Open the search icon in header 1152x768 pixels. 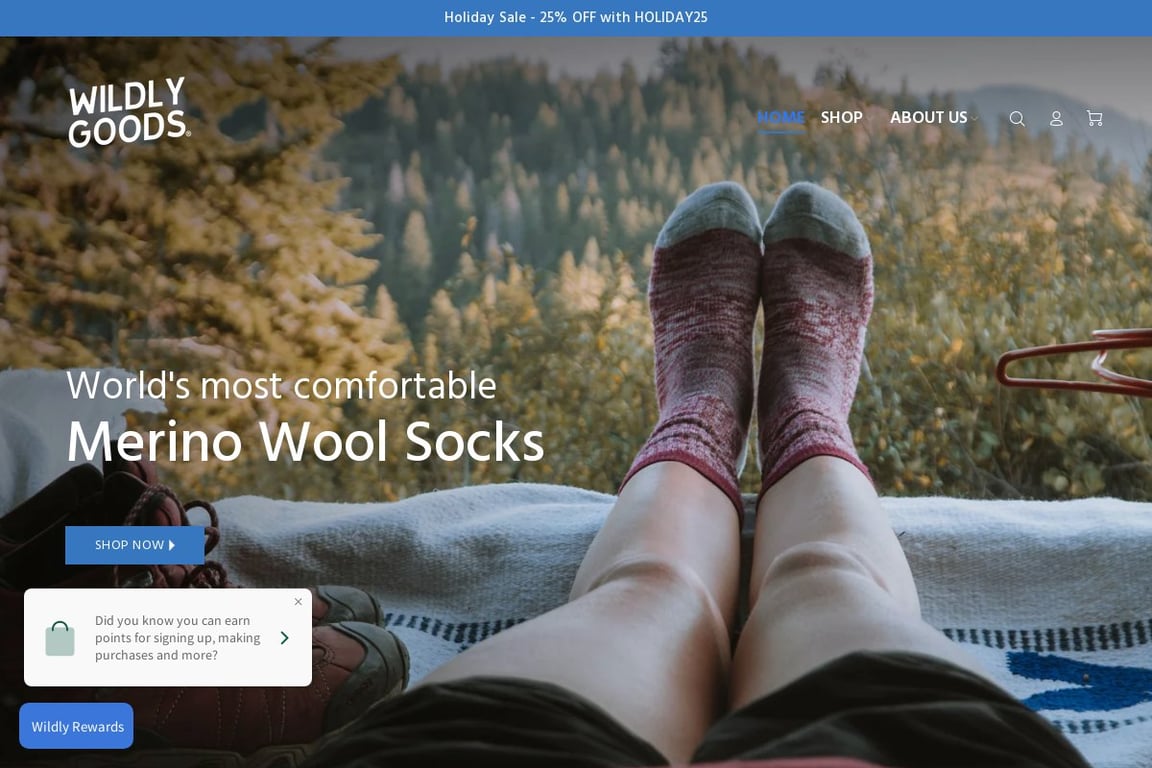click(1017, 118)
